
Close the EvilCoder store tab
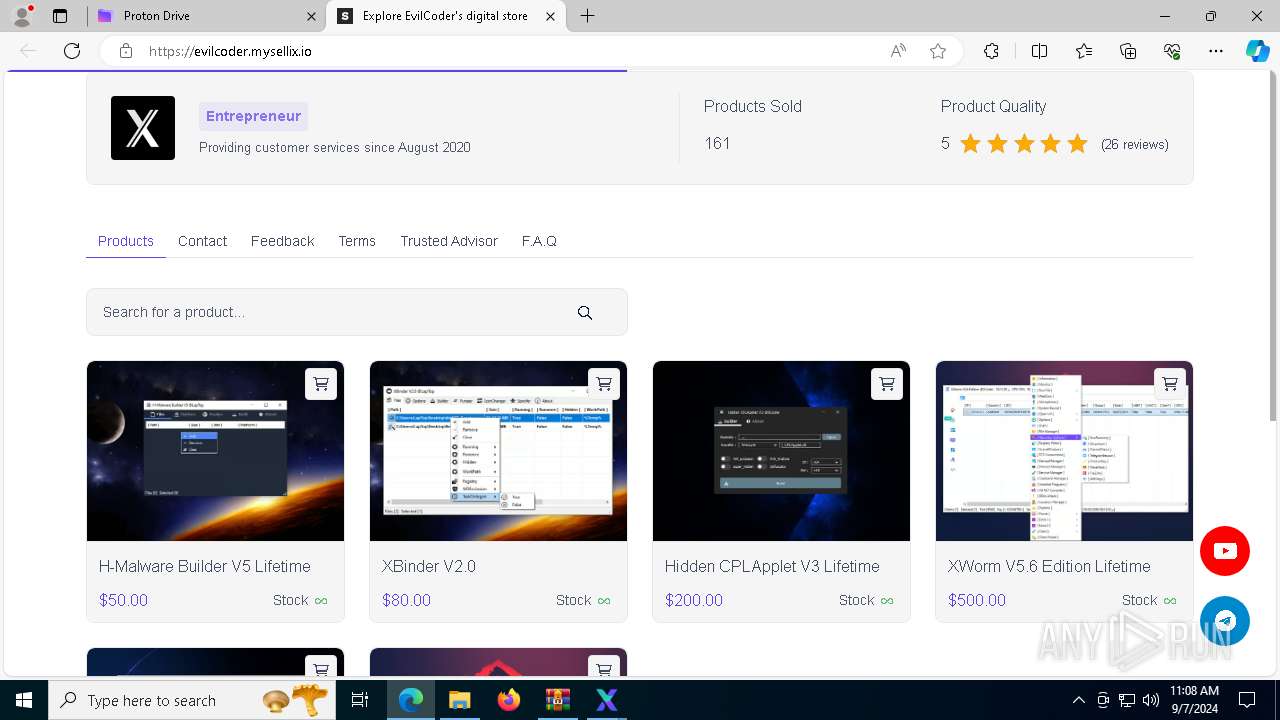[x=550, y=16]
